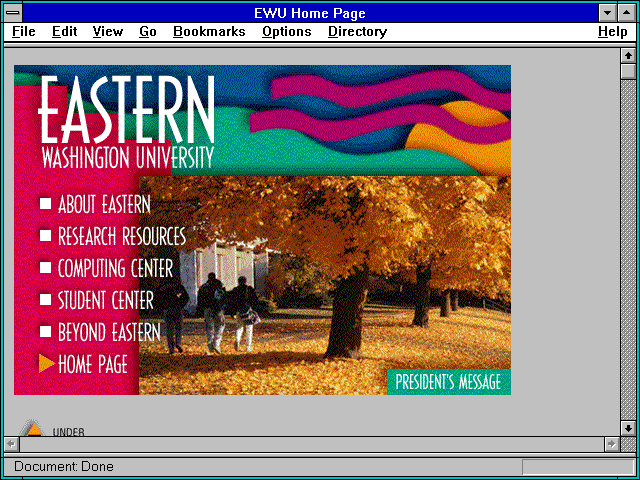Open the Directory menu
Image resolution: width=640 pixels, height=480 pixels.
pos(358,31)
